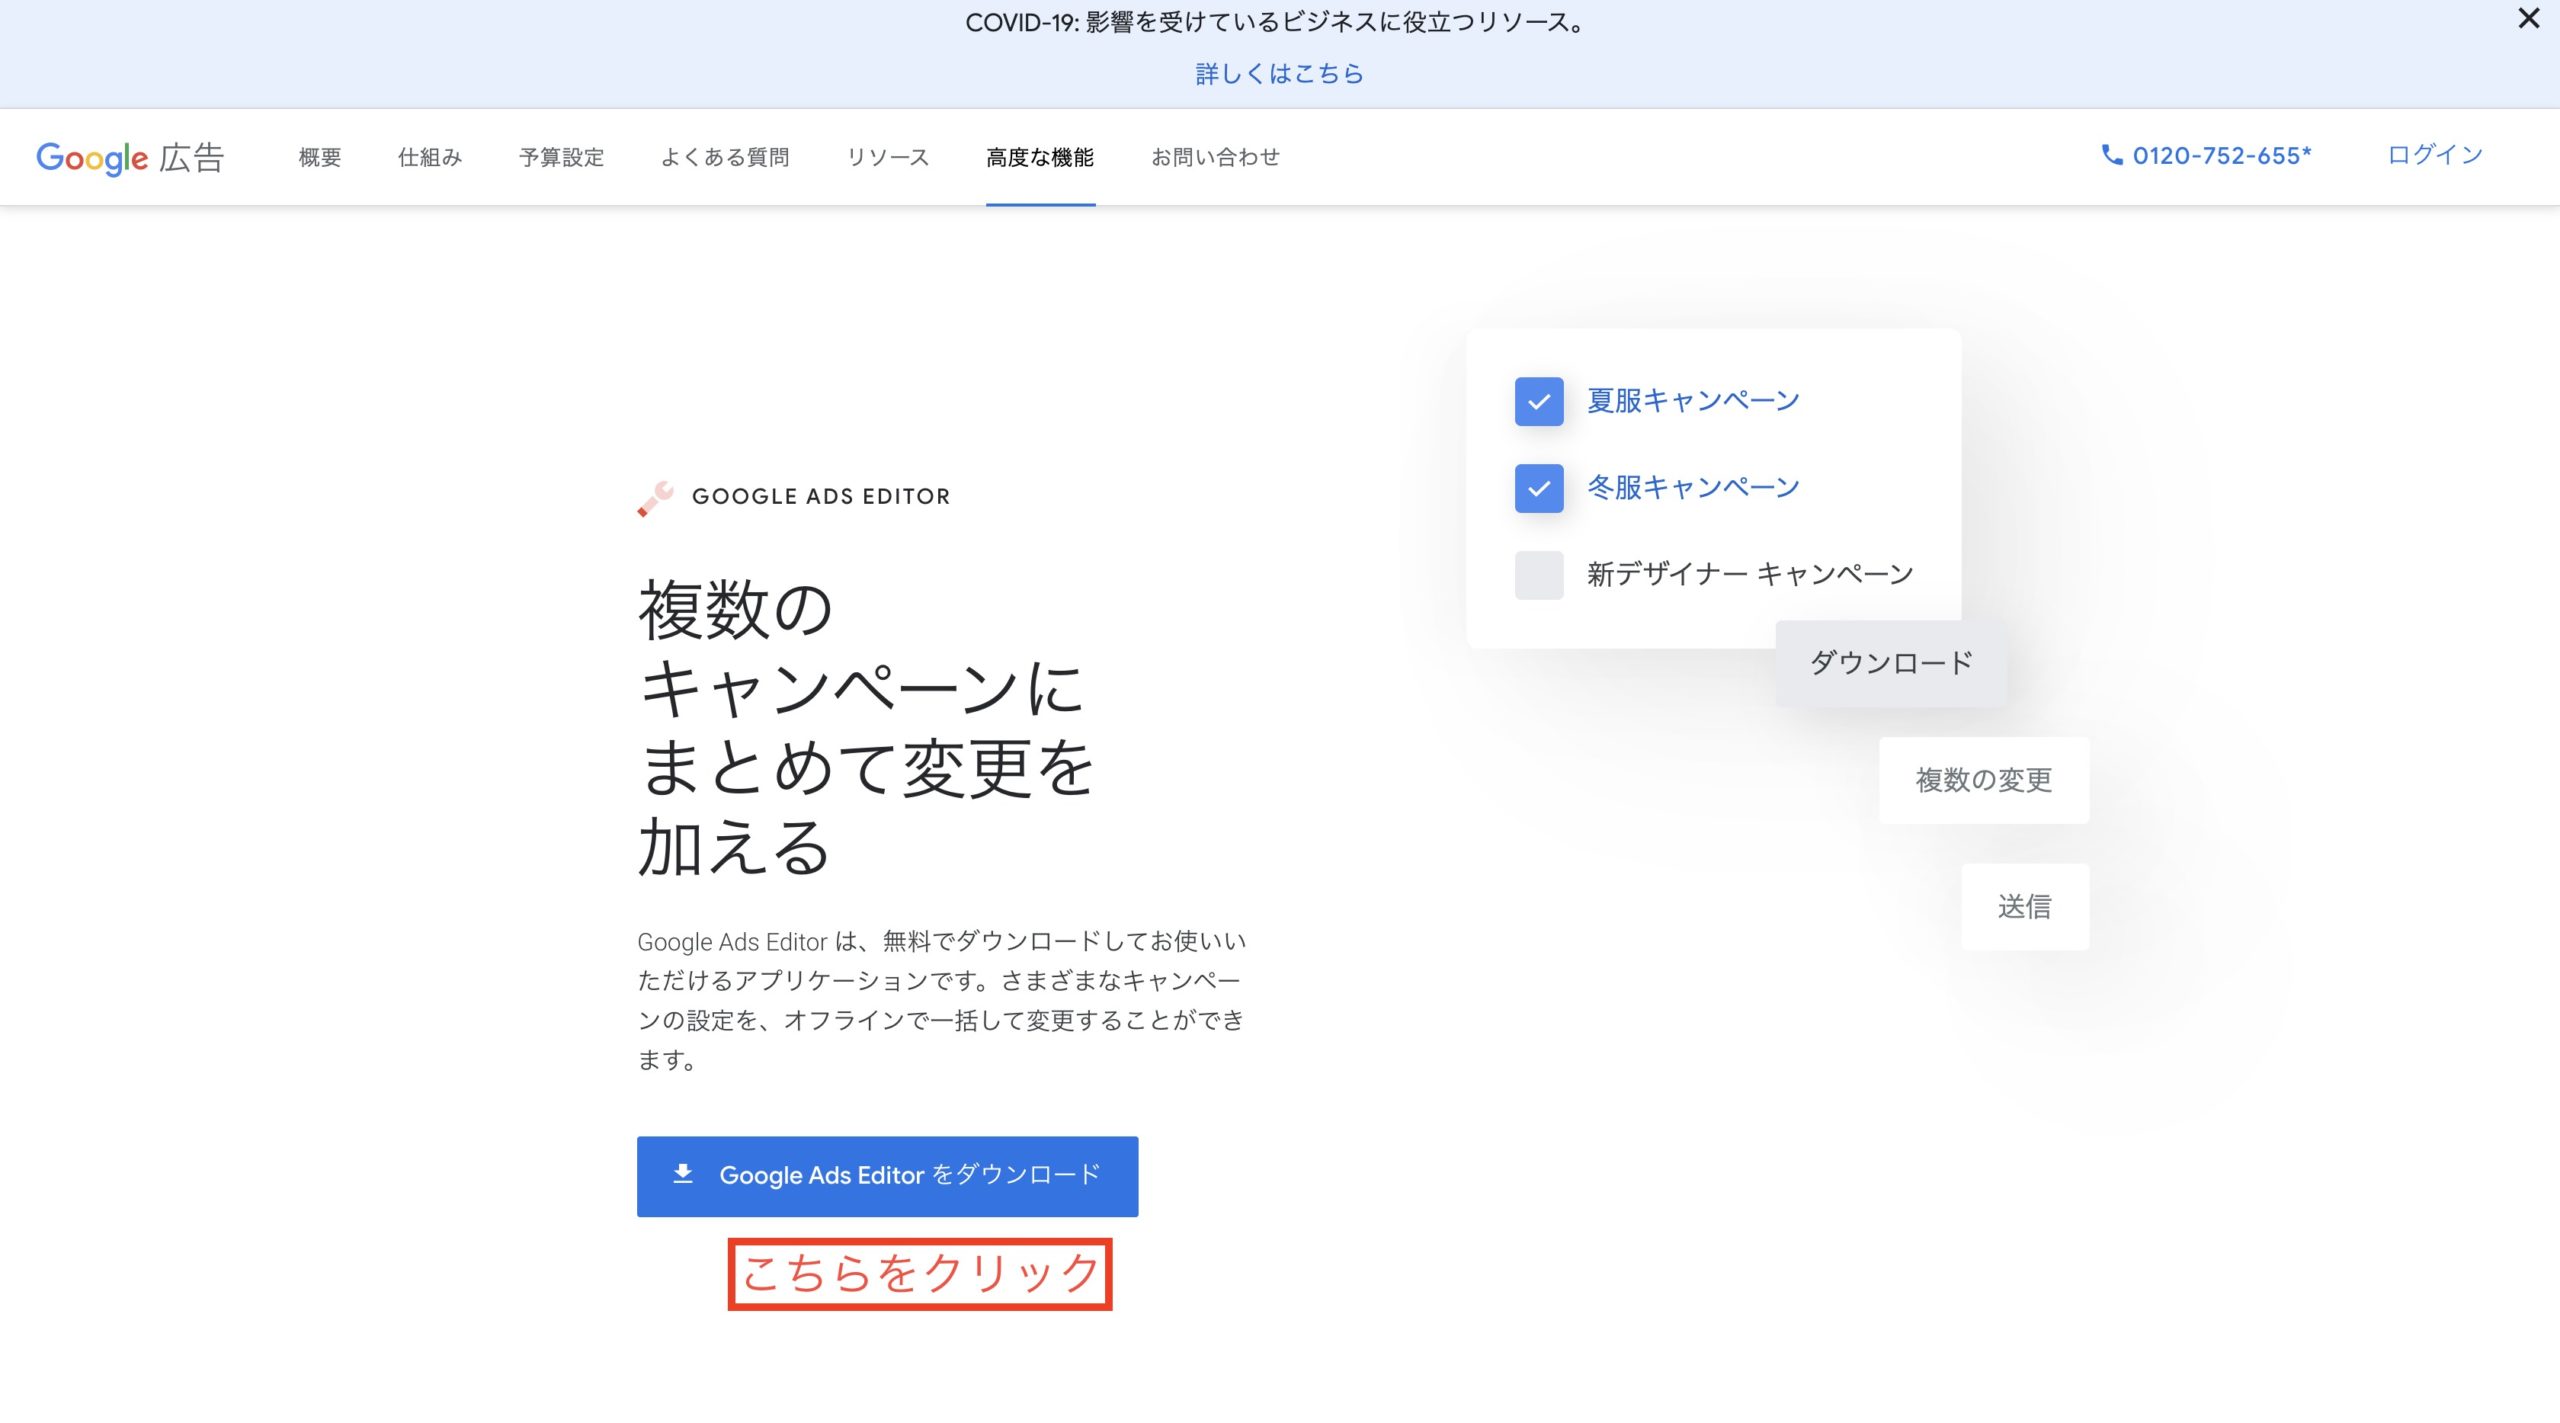Switch to the 高度な機能 section

[x=1040, y=157]
